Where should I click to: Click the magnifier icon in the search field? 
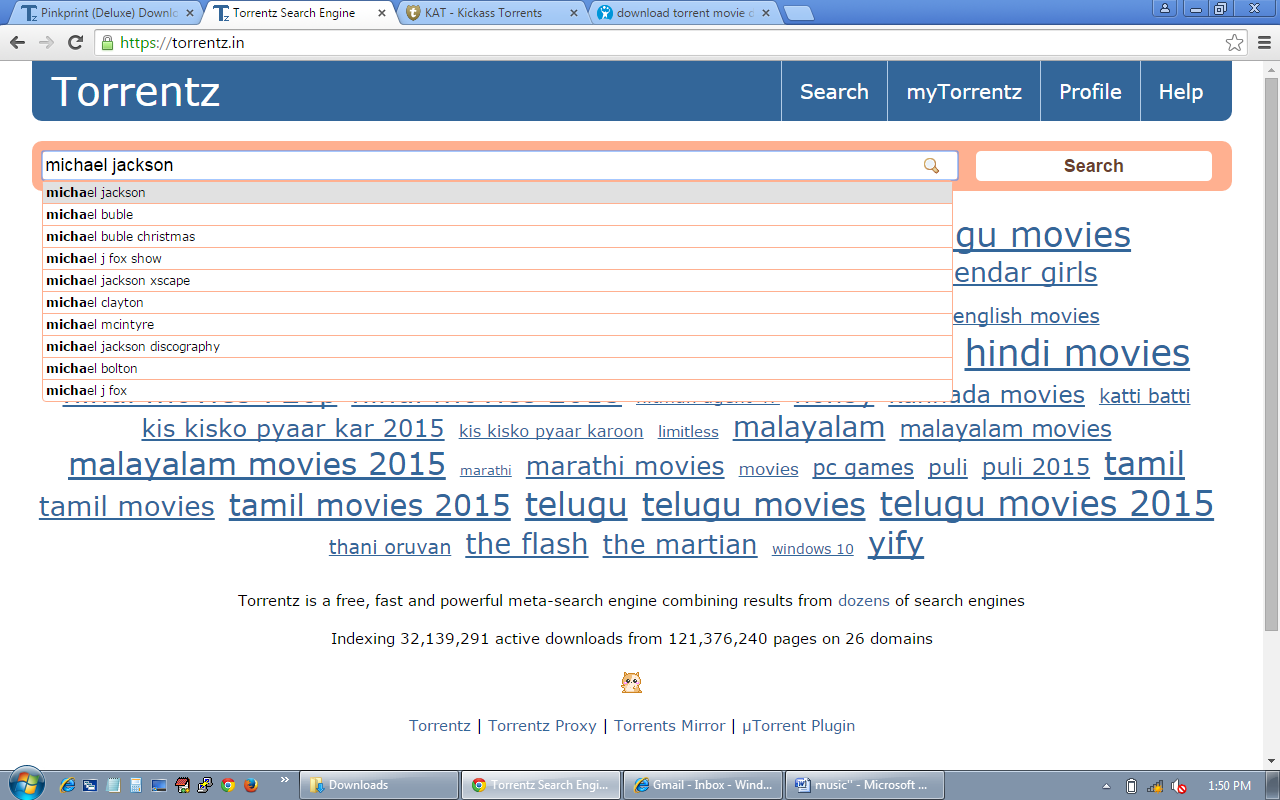point(931,166)
